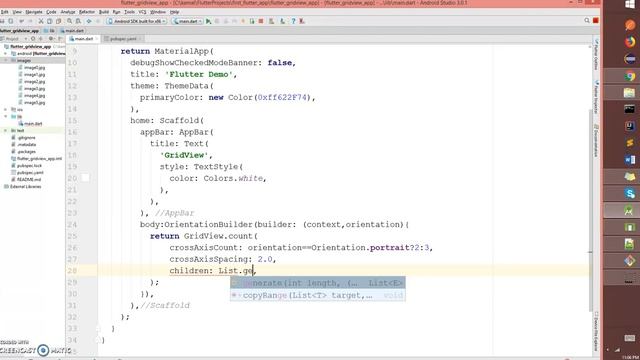Open the VCS menu
640x360 pixels.
click(x=142, y=12)
